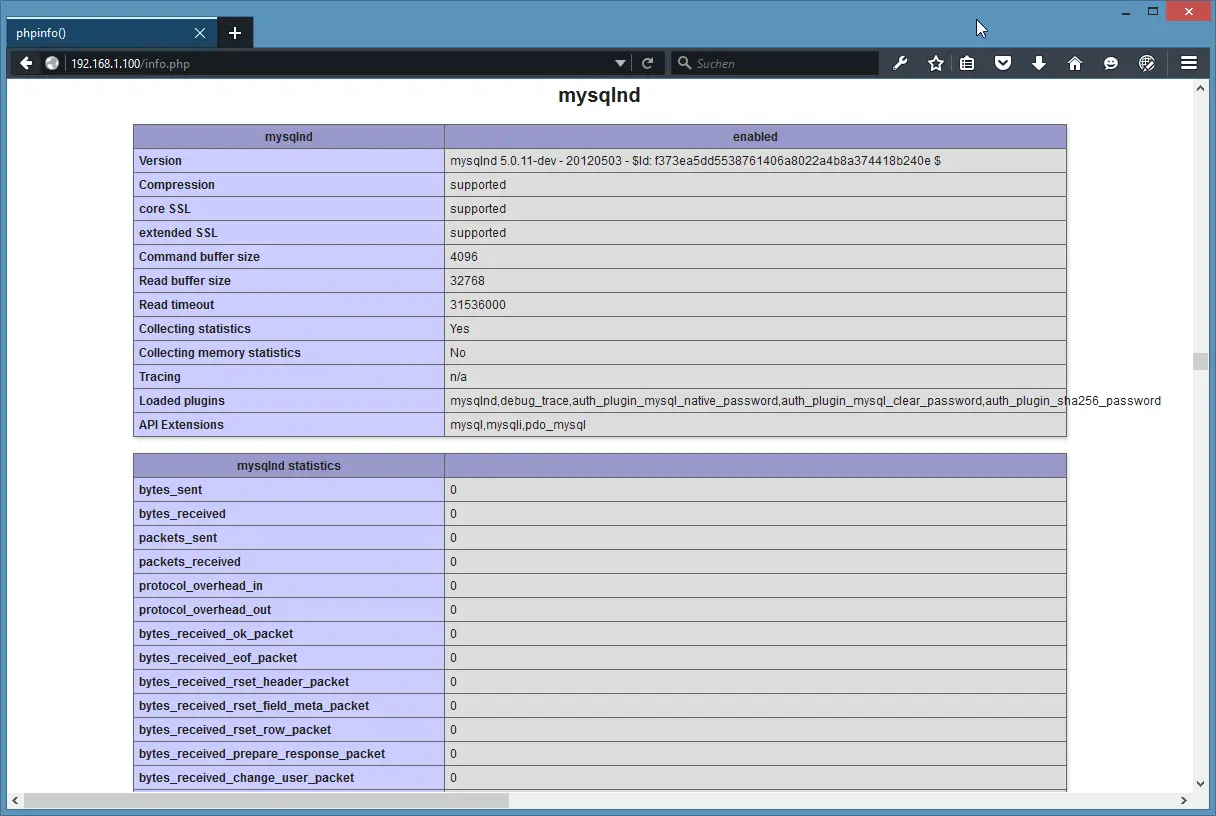1216x816 pixels.
Task: Open the hamburger menu
Action: (1189, 63)
